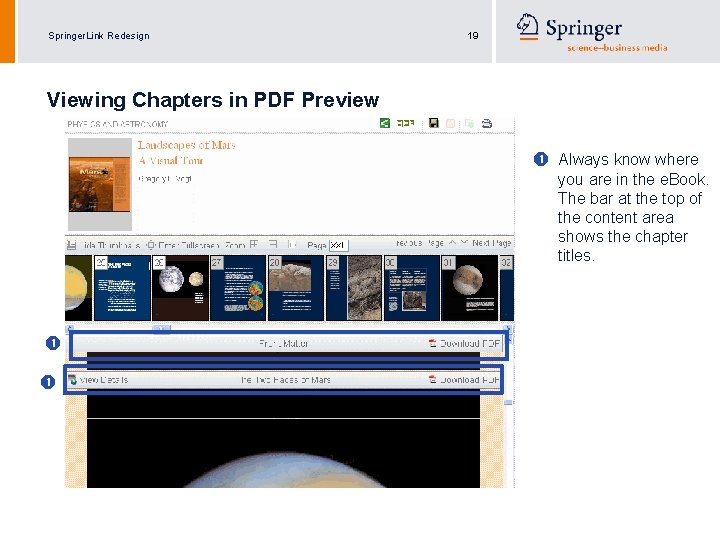Click the save disk icon
The height and width of the screenshot is (540, 720).
(x=433, y=123)
